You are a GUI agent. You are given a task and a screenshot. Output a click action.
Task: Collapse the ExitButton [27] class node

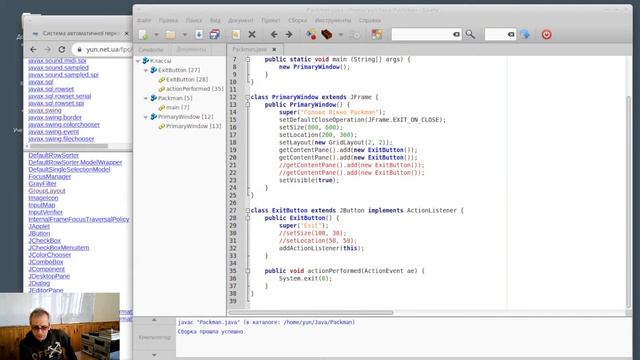coord(146,70)
